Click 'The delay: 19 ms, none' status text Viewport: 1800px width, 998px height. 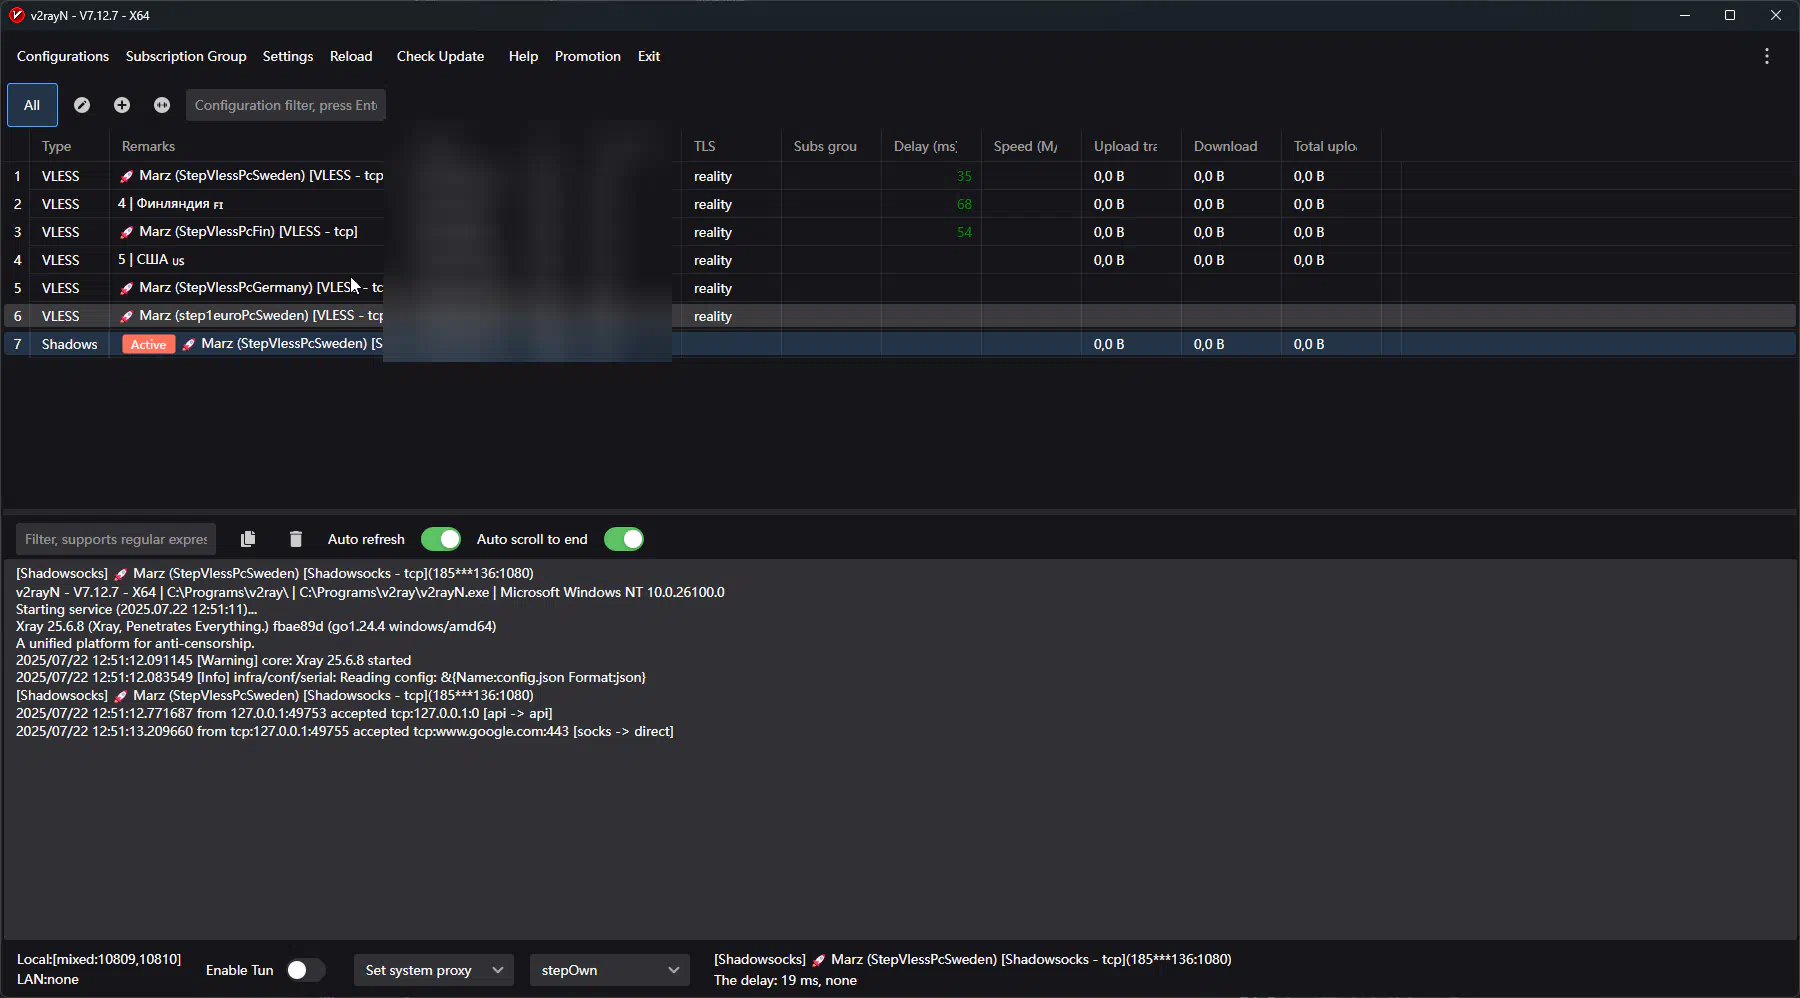pos(785,980)
